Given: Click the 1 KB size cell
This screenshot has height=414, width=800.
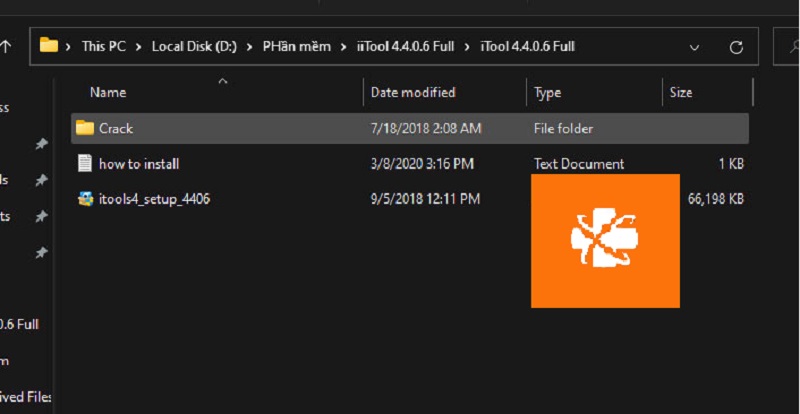Looking at the screenshot, I should 729,164.
